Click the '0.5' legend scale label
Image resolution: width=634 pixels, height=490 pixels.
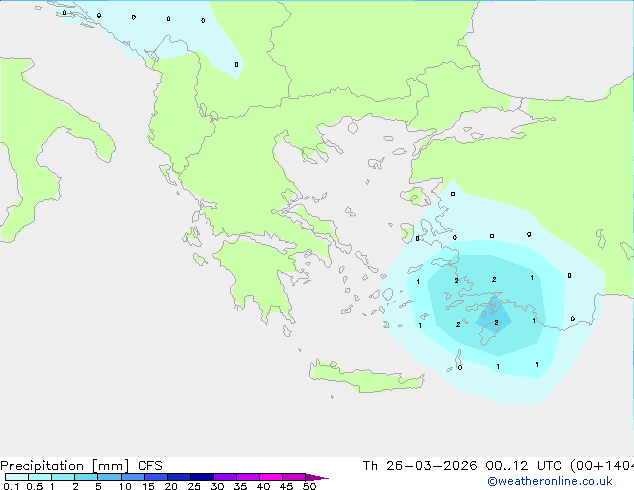pyautogui.click(x=35, y=486)
